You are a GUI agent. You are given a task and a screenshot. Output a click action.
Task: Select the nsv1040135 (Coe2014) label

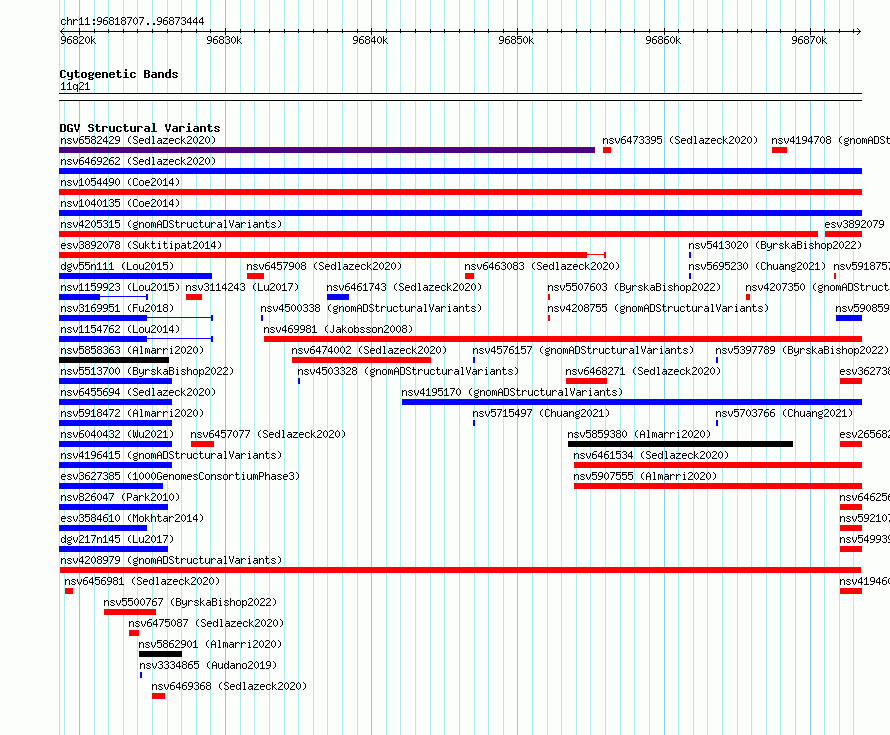[x=120, y=203]
